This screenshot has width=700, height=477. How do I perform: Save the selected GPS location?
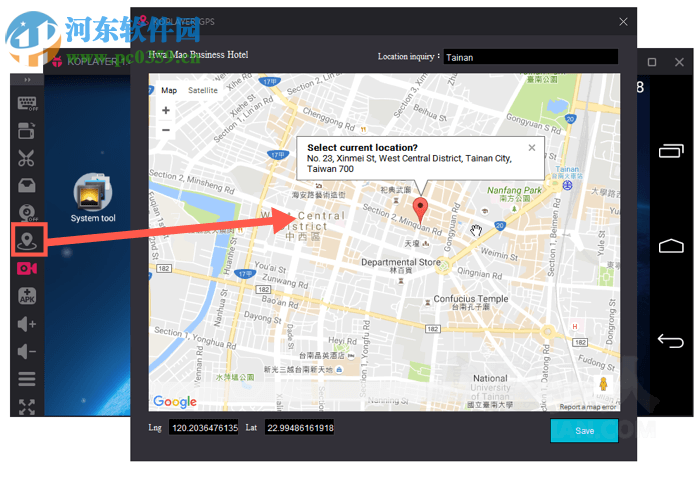[x=584, y=431]
